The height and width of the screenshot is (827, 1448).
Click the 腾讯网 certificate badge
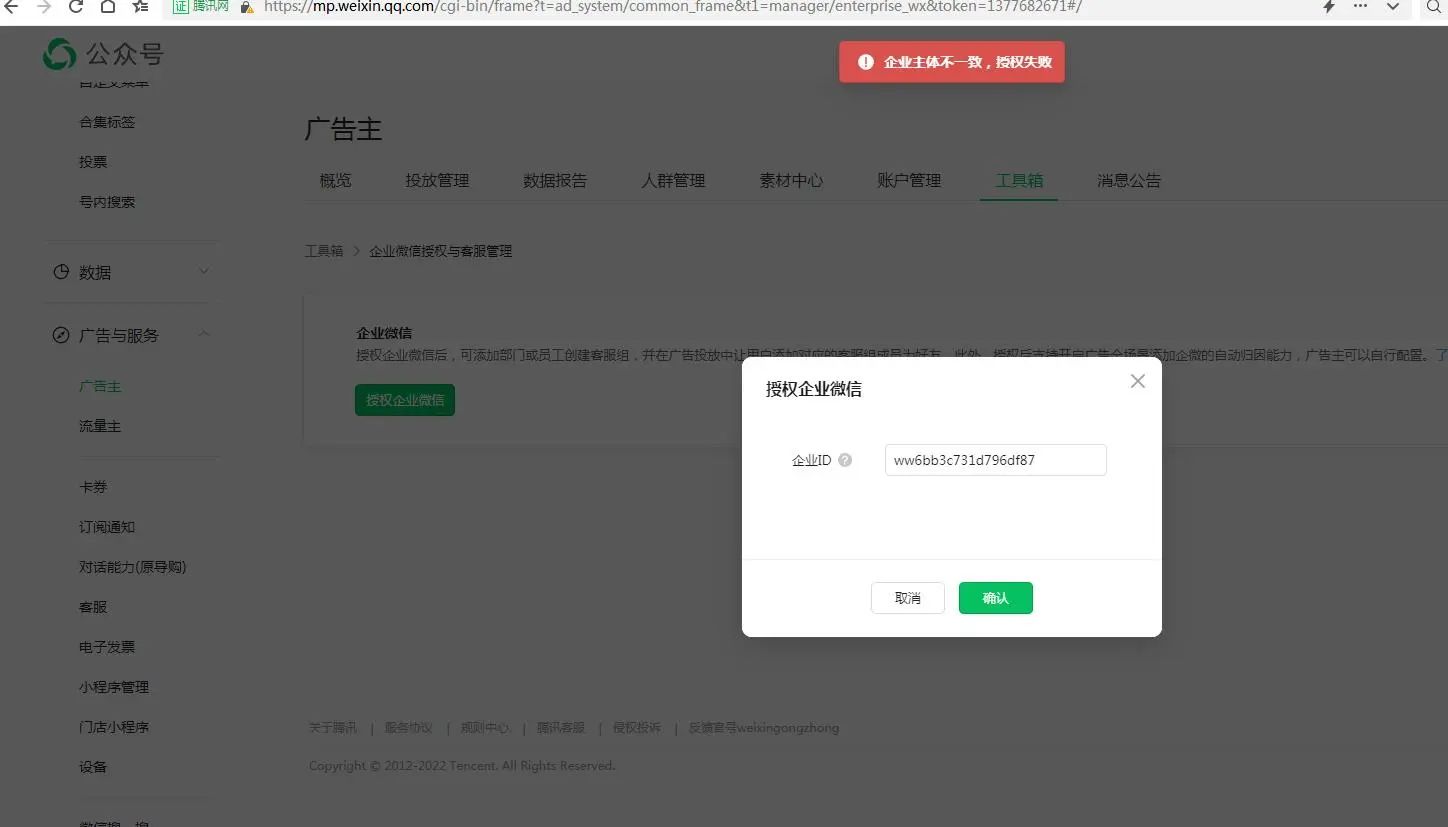click(x=202, y=6)
